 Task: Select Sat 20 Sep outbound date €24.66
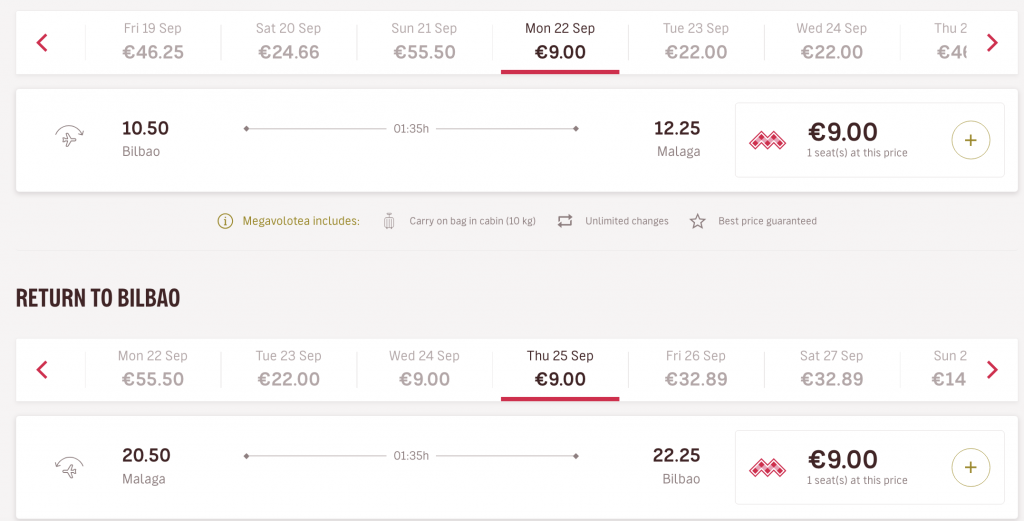[x=289, y=42]
